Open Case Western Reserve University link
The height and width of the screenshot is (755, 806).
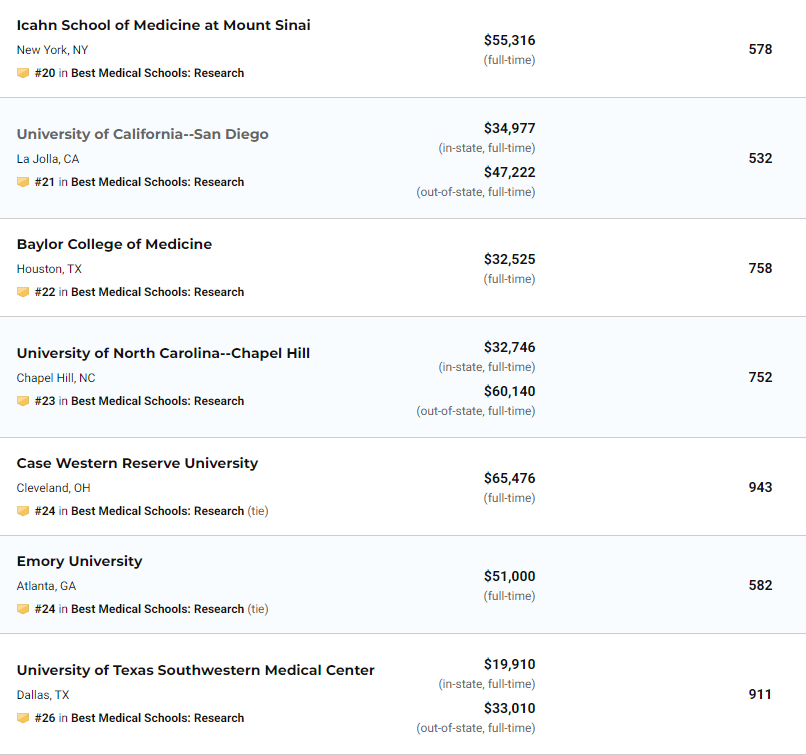click(137, 463)
